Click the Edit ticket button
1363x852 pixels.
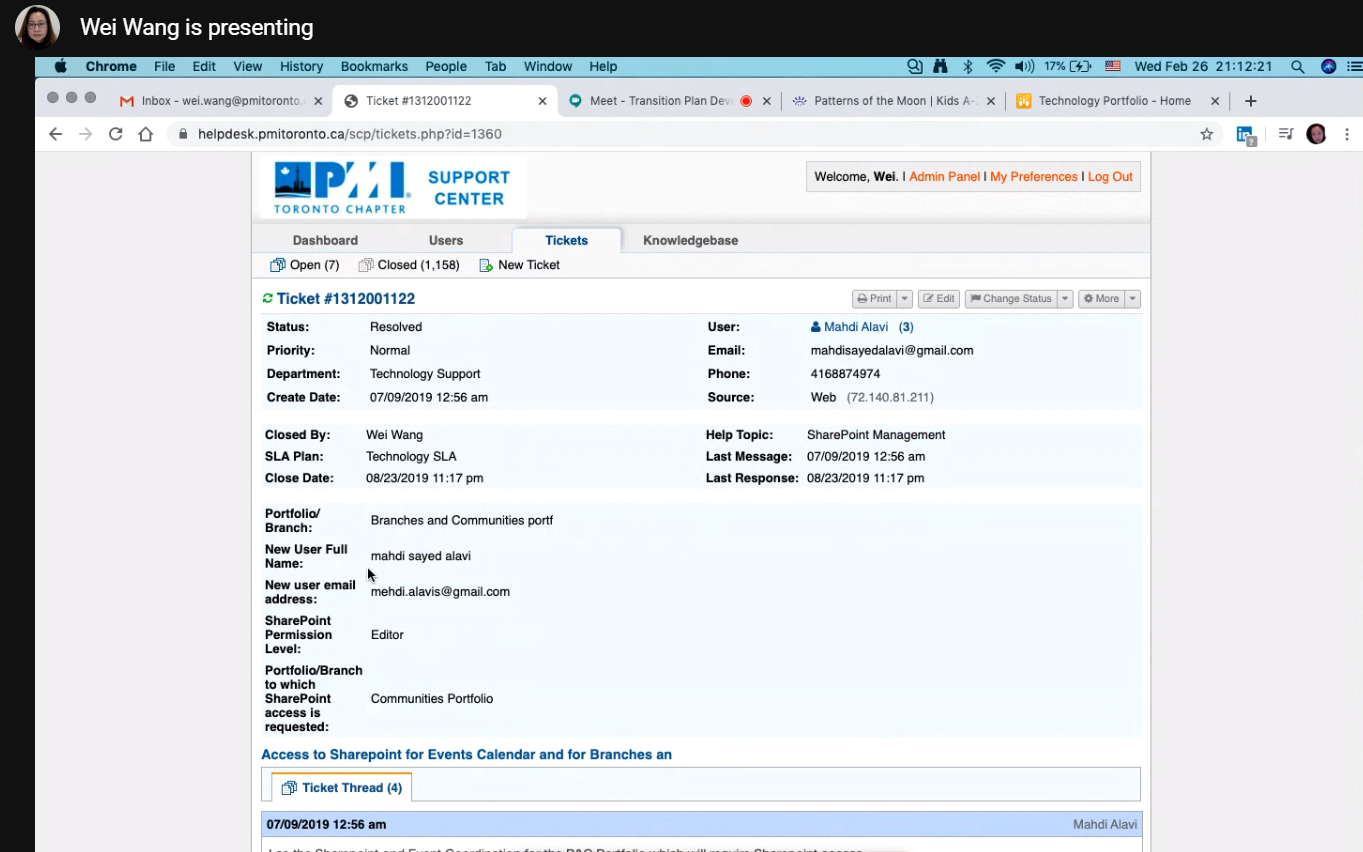point(939,299)
